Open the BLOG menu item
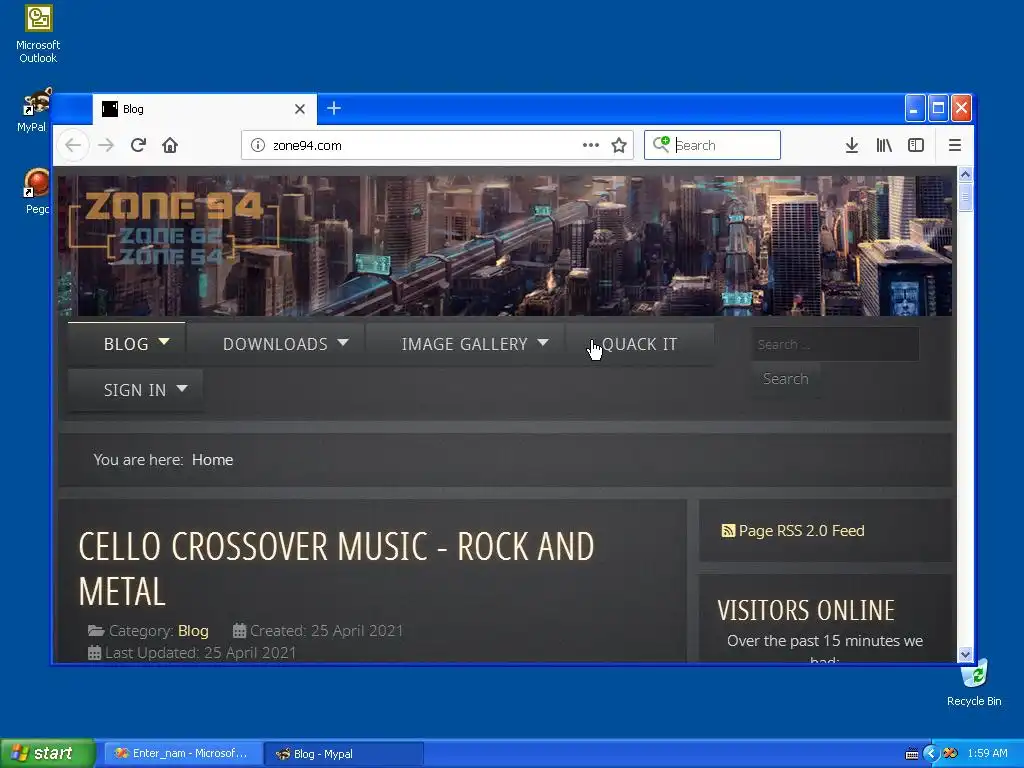The height and width of the screenshot is (768, 1024). [127, 344]
